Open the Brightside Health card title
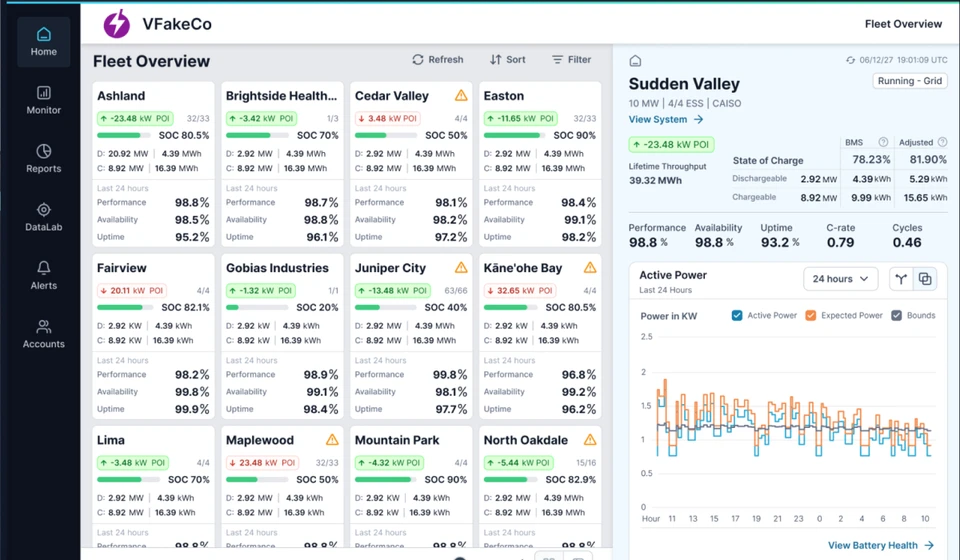960x560 pixels. point(282,95)
